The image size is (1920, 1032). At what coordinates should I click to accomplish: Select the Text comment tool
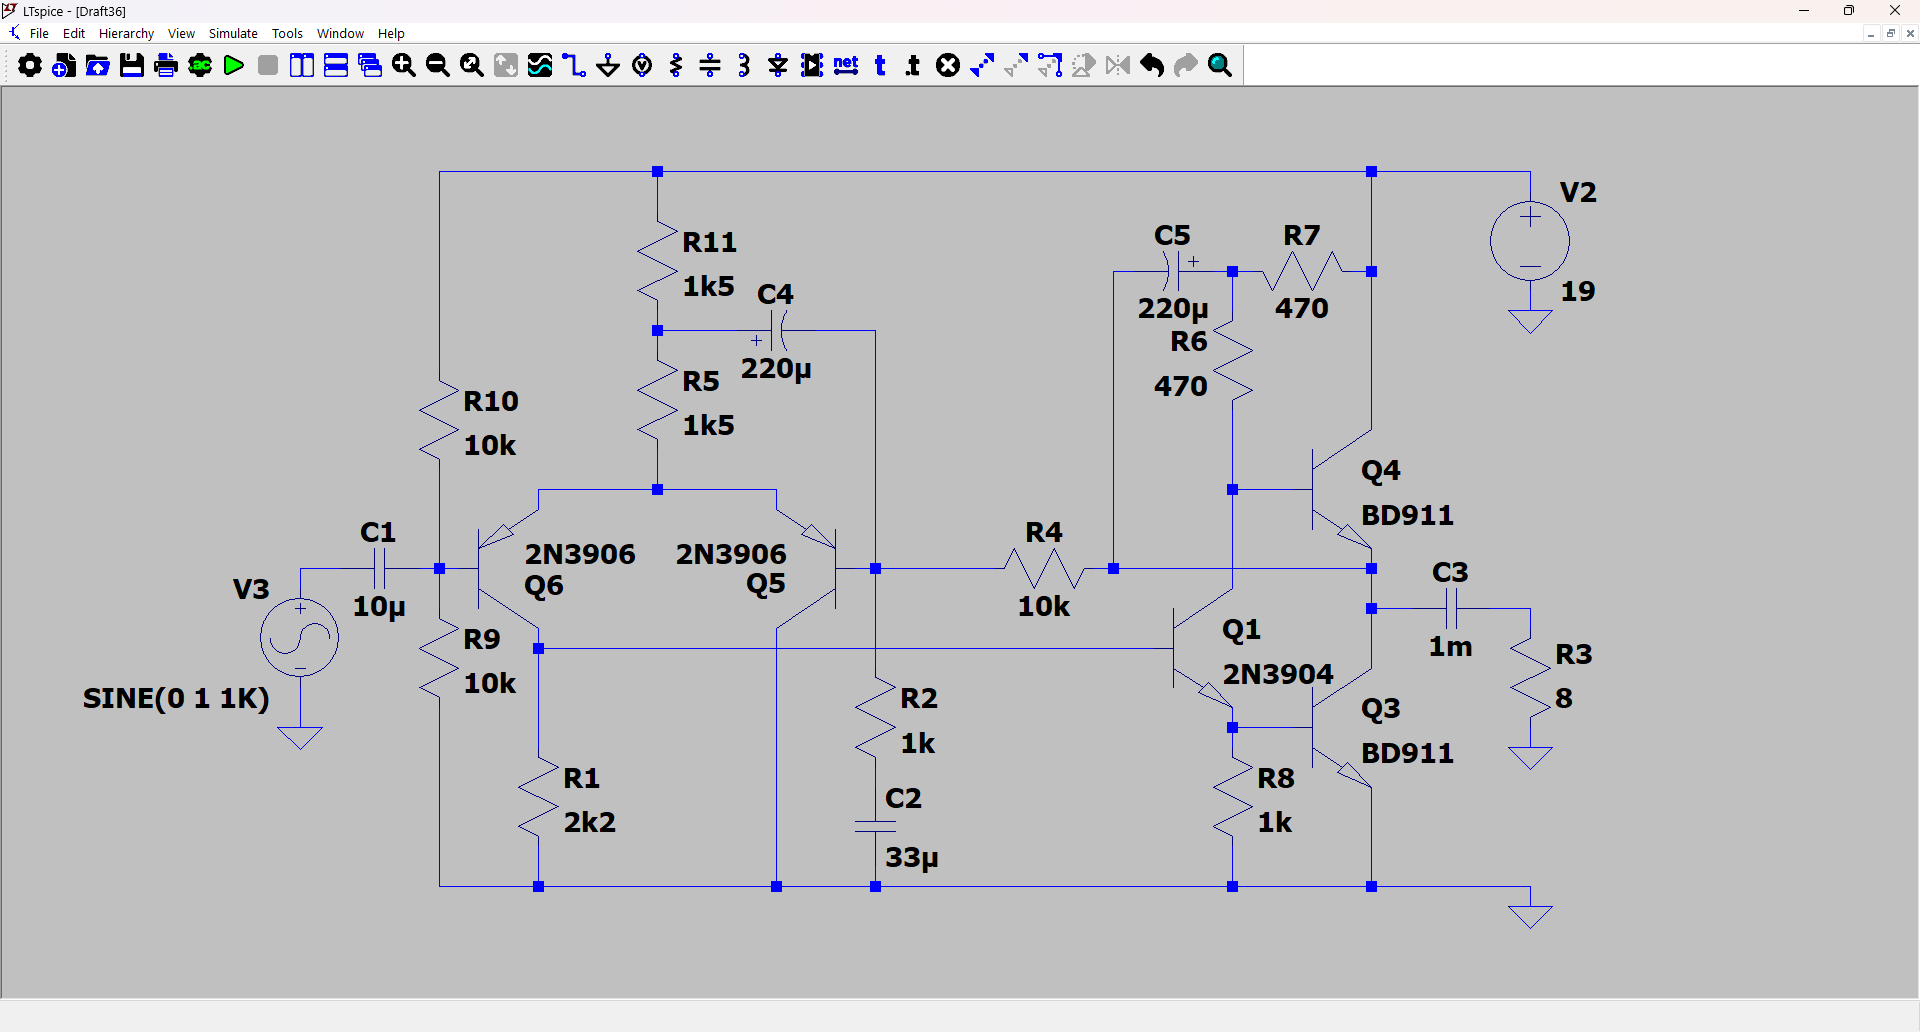pos(880,66)
